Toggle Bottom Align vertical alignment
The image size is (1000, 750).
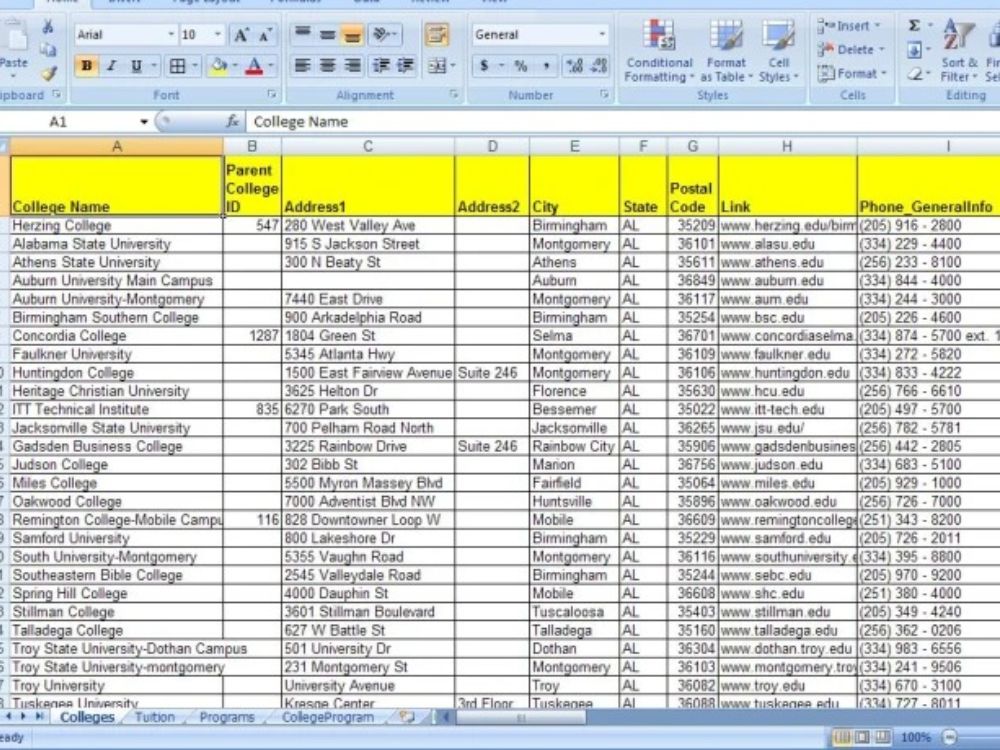tap(351, 34)
